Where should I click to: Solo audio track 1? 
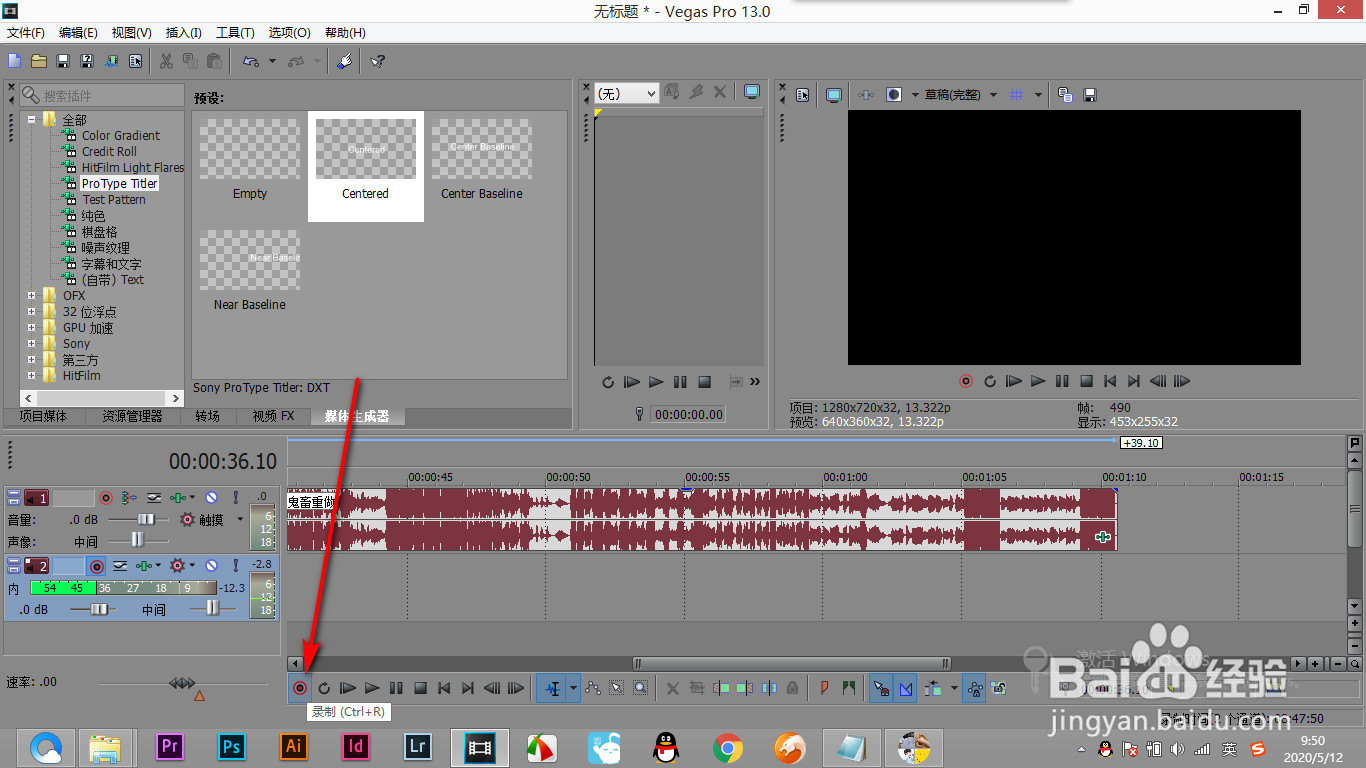pos(236,497)
